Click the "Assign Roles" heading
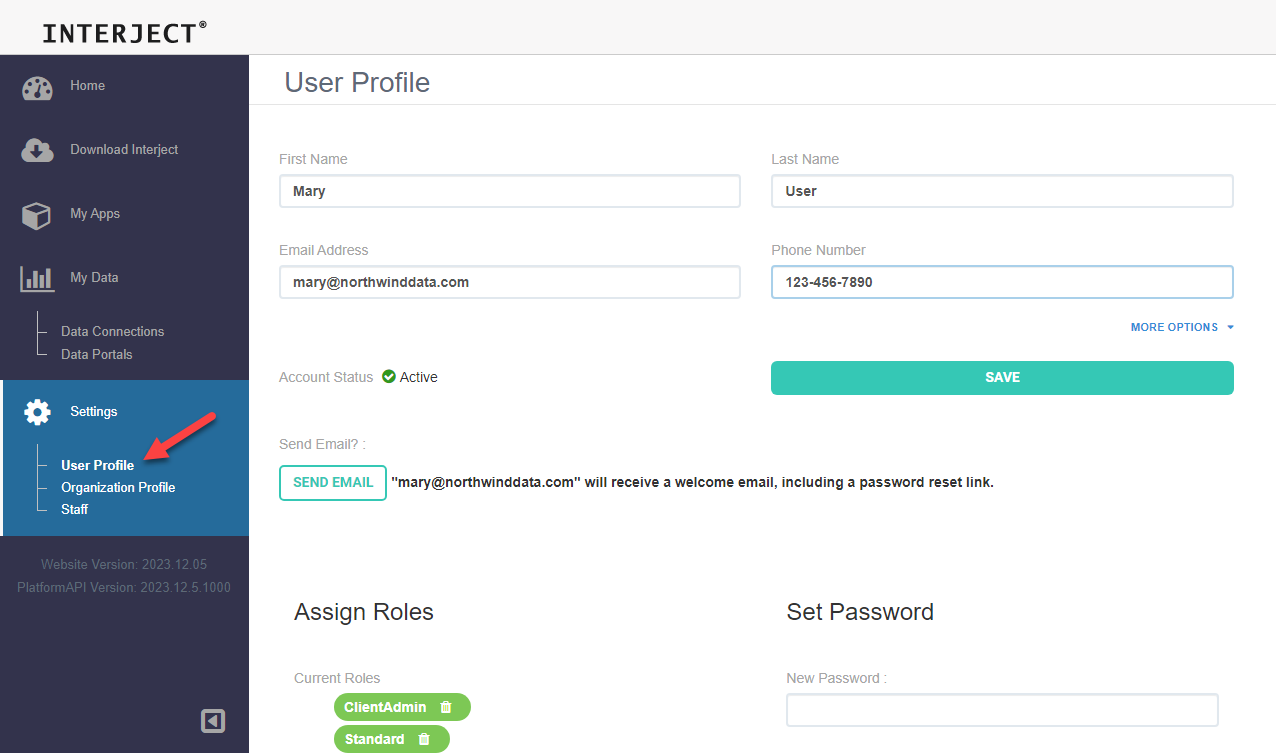The height and width of the screenshot is (753, 1276). click(364, 612)
